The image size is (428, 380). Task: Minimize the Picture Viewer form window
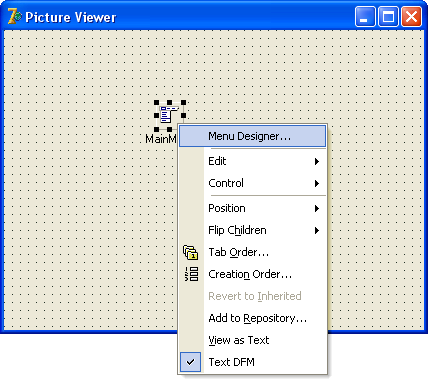tap(365, 17)
